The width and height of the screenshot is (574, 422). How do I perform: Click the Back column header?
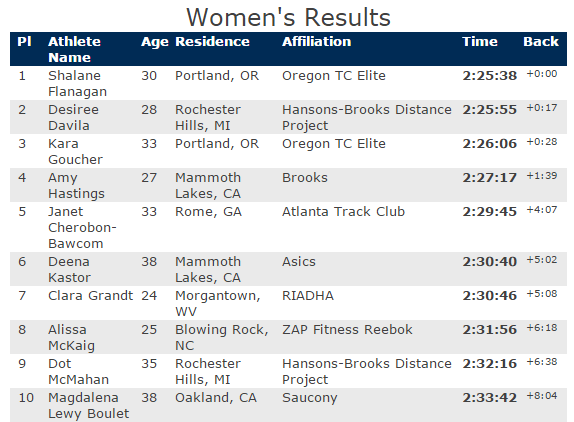pyautogui.click(x=541, y=41)
